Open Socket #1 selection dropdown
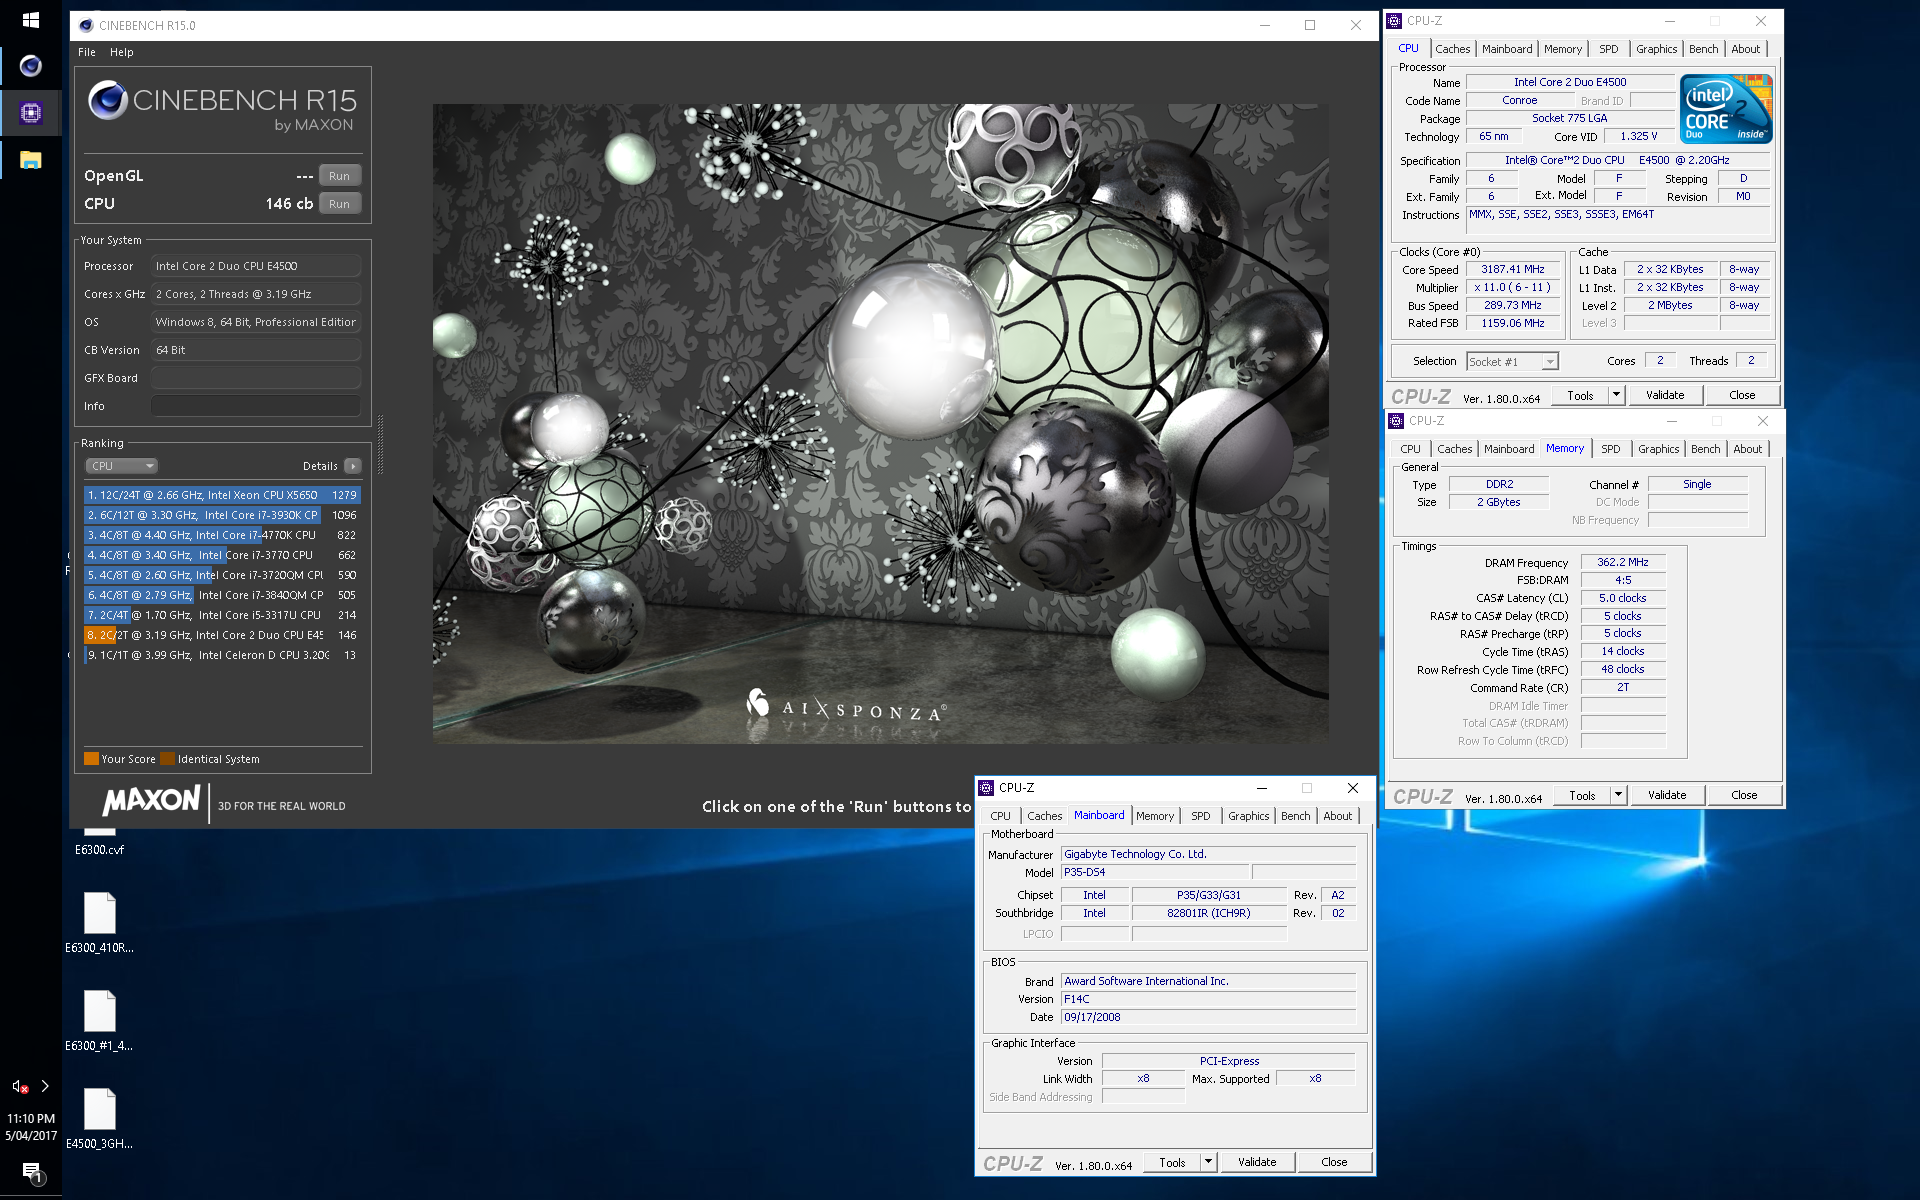 click(1512, 362)
